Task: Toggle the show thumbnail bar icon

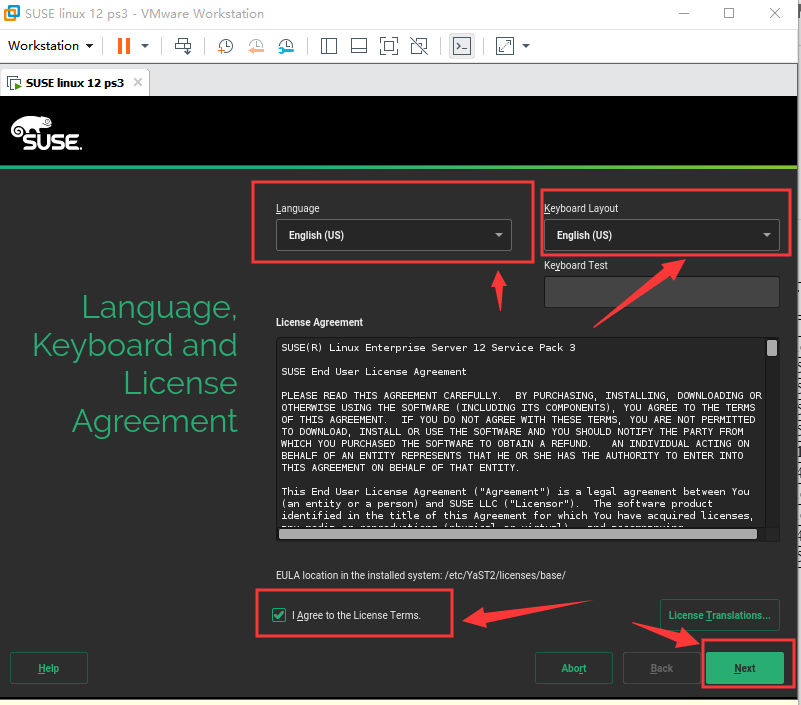Action: (358, 46)
